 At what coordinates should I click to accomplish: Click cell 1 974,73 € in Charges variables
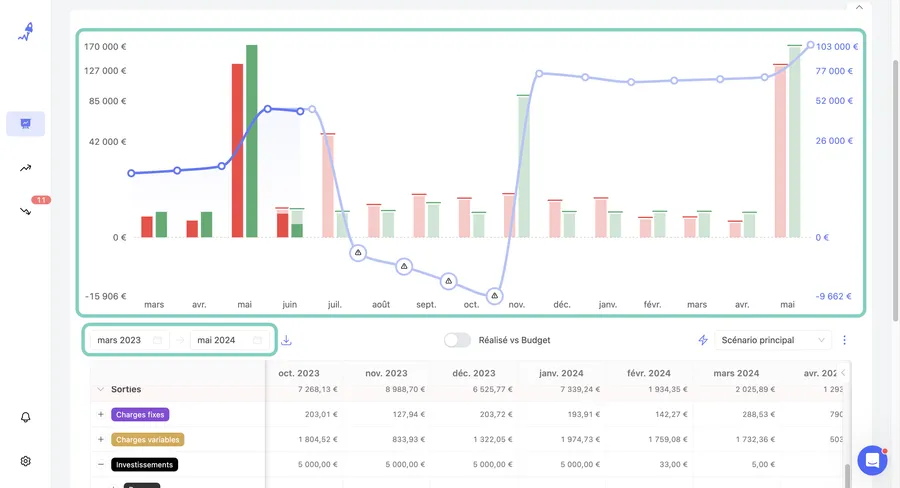pos(580,440)
